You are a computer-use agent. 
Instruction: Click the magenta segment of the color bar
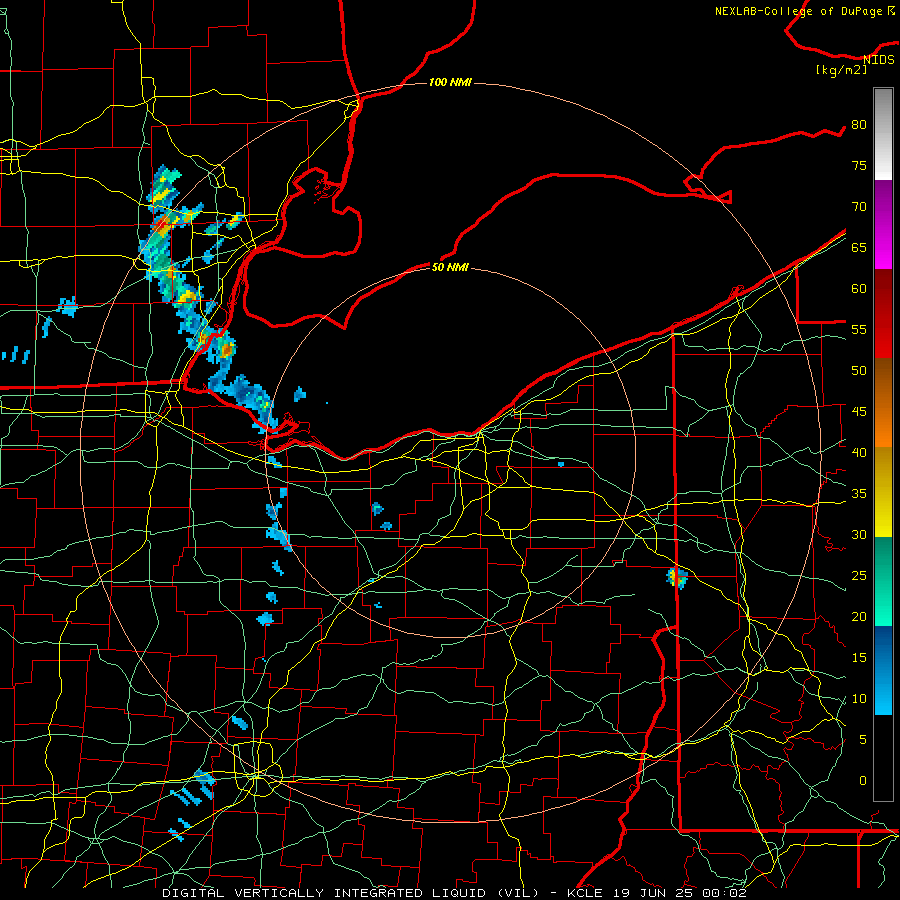(x=883, y=224)
